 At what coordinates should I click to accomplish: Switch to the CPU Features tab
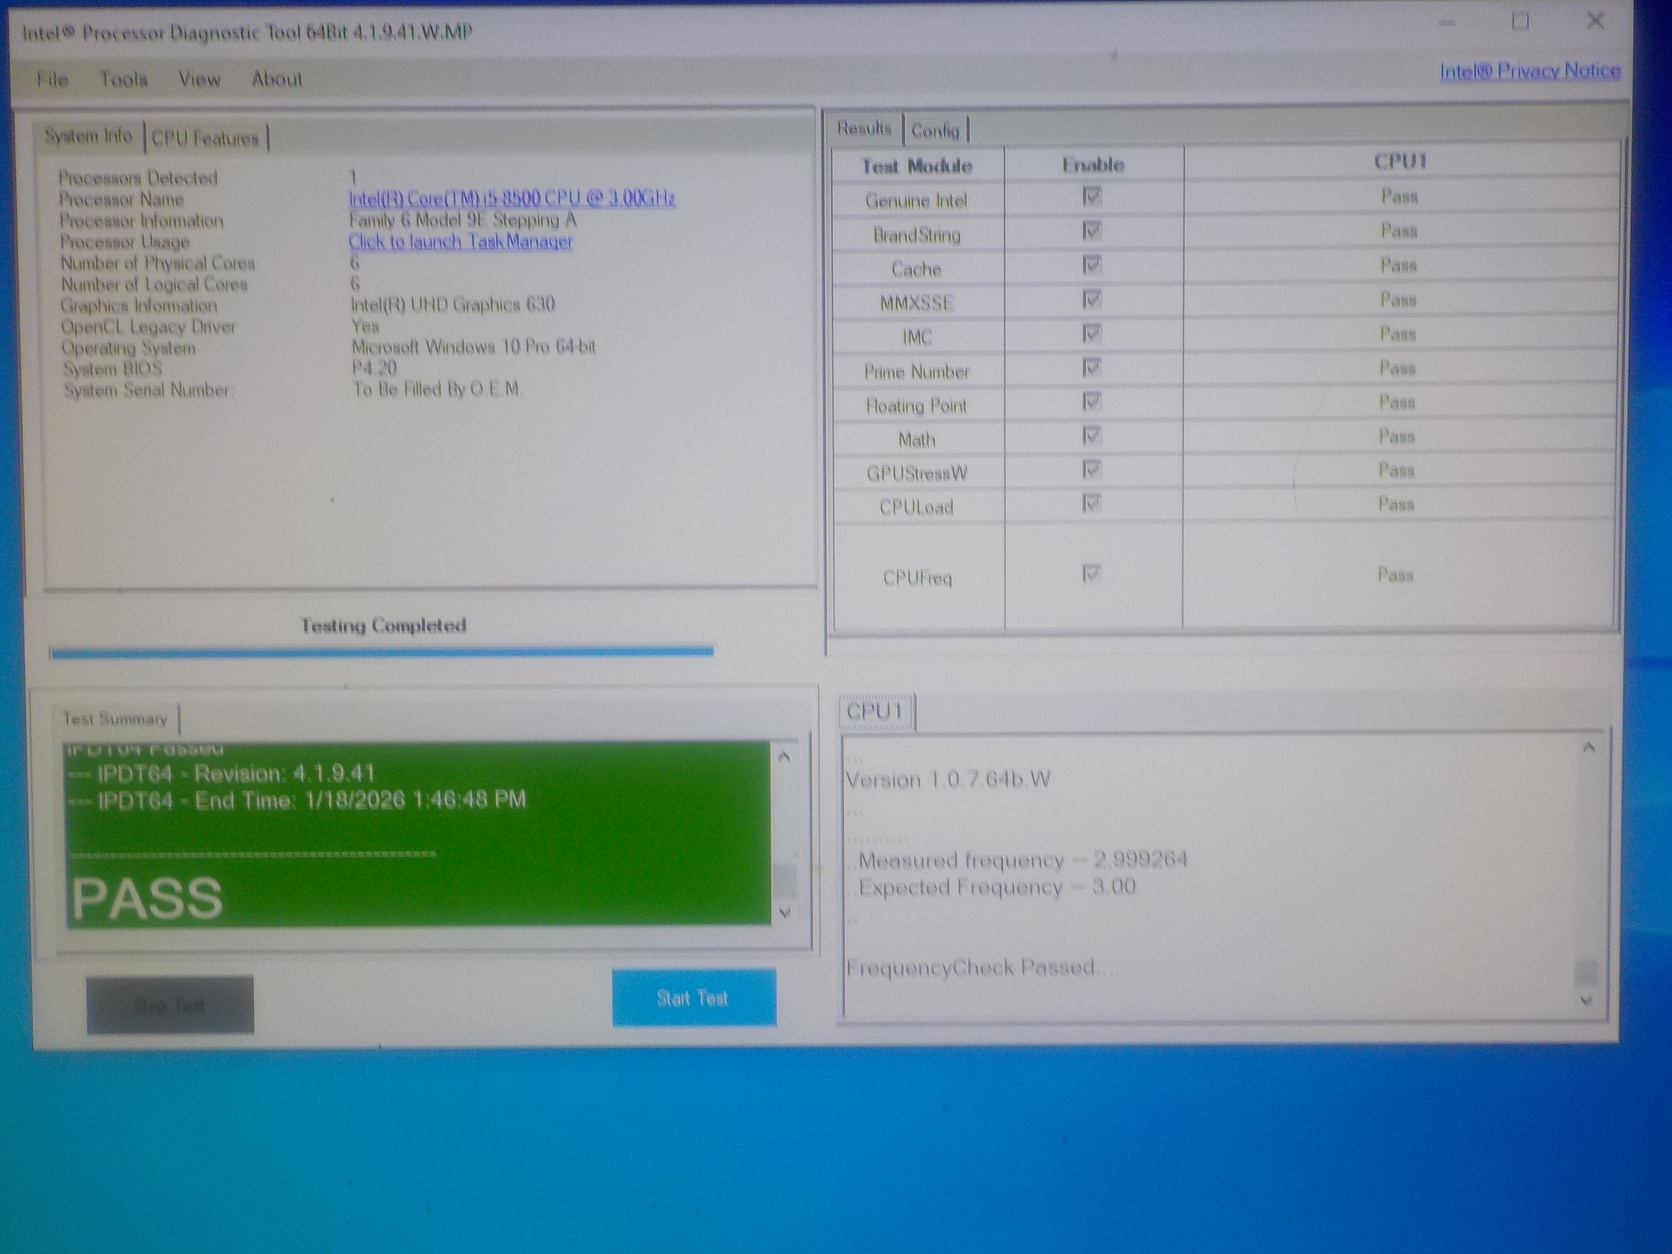[205, 138]
